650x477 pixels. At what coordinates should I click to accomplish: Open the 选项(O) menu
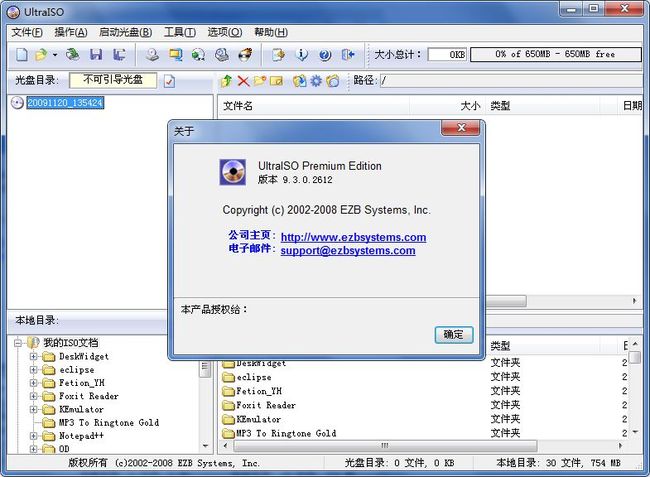(224, 32)
